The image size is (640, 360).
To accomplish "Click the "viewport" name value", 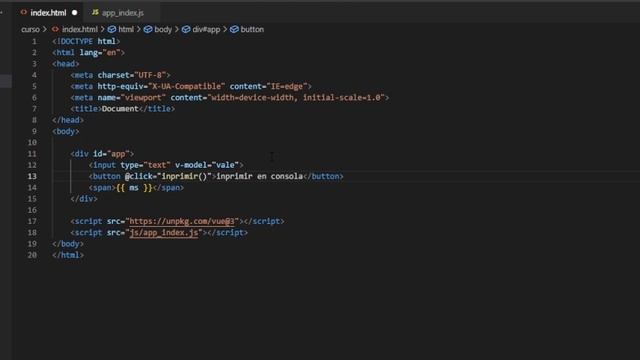I will [x=143, y=98].
